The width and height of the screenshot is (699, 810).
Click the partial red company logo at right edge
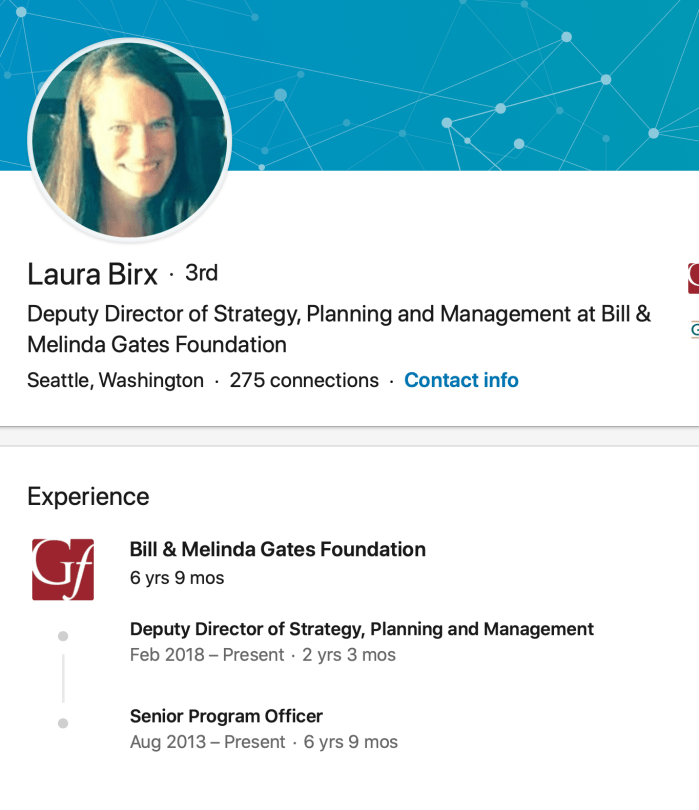693,278
